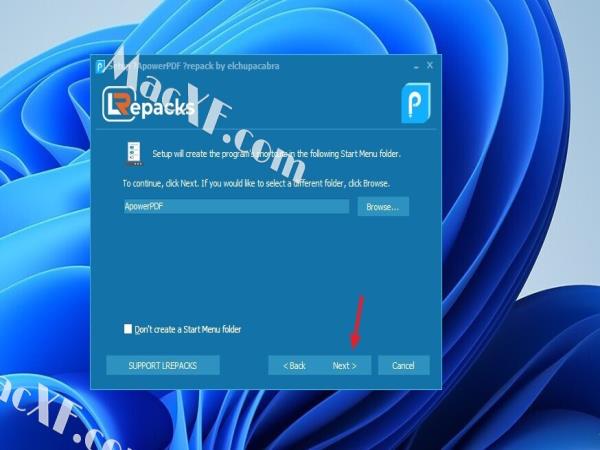Image resolution: width=600 pixels, height=450 pixels.
Task: Click the Next > button
Action: coord(345,365)
